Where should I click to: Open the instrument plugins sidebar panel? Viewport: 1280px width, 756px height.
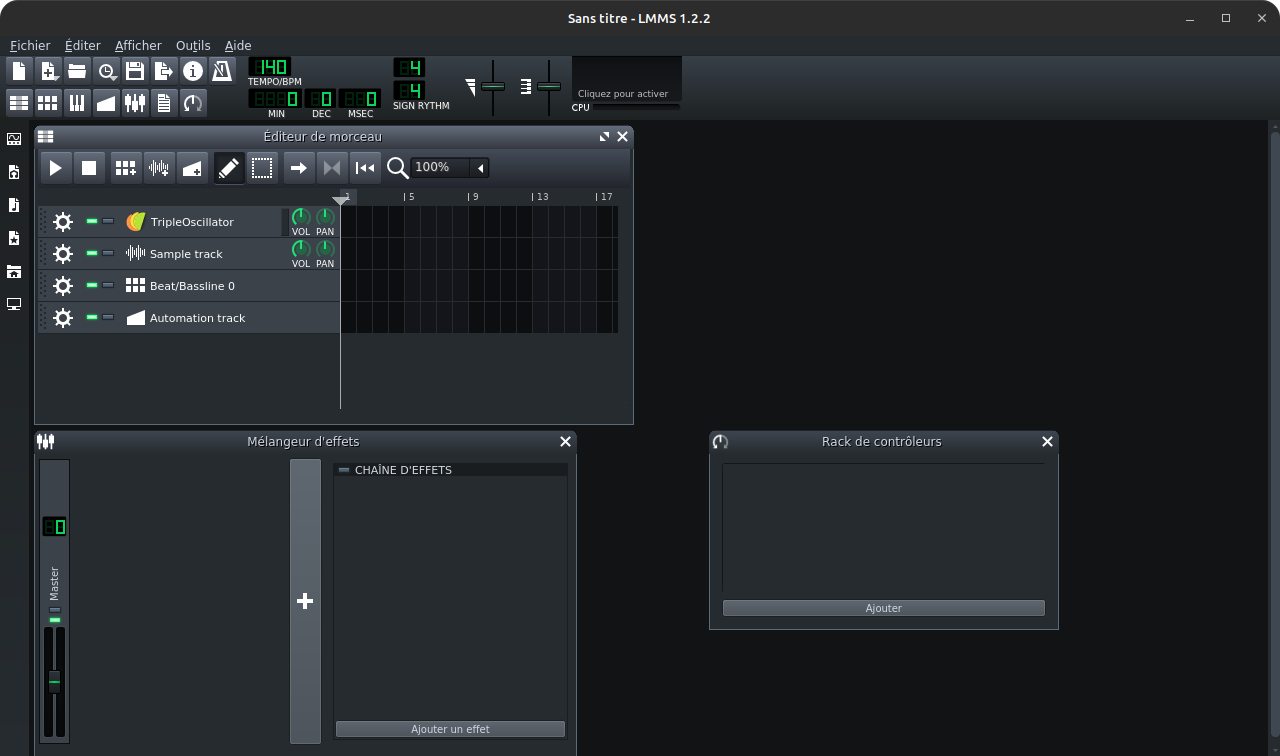tap(14, 139)
